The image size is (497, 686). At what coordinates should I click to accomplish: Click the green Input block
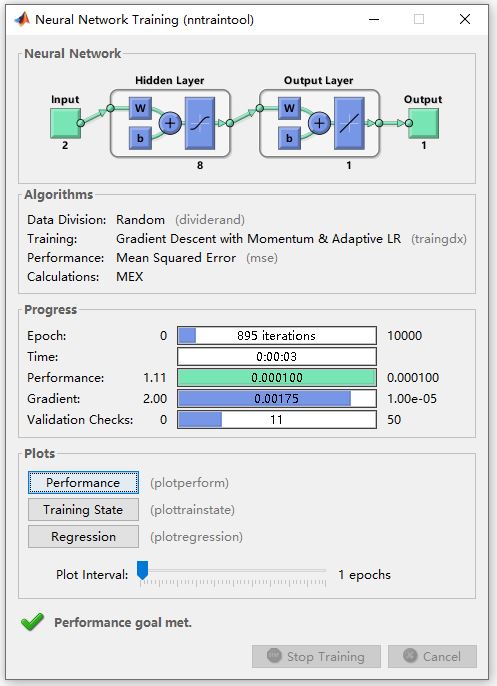(x=65, y=124)
